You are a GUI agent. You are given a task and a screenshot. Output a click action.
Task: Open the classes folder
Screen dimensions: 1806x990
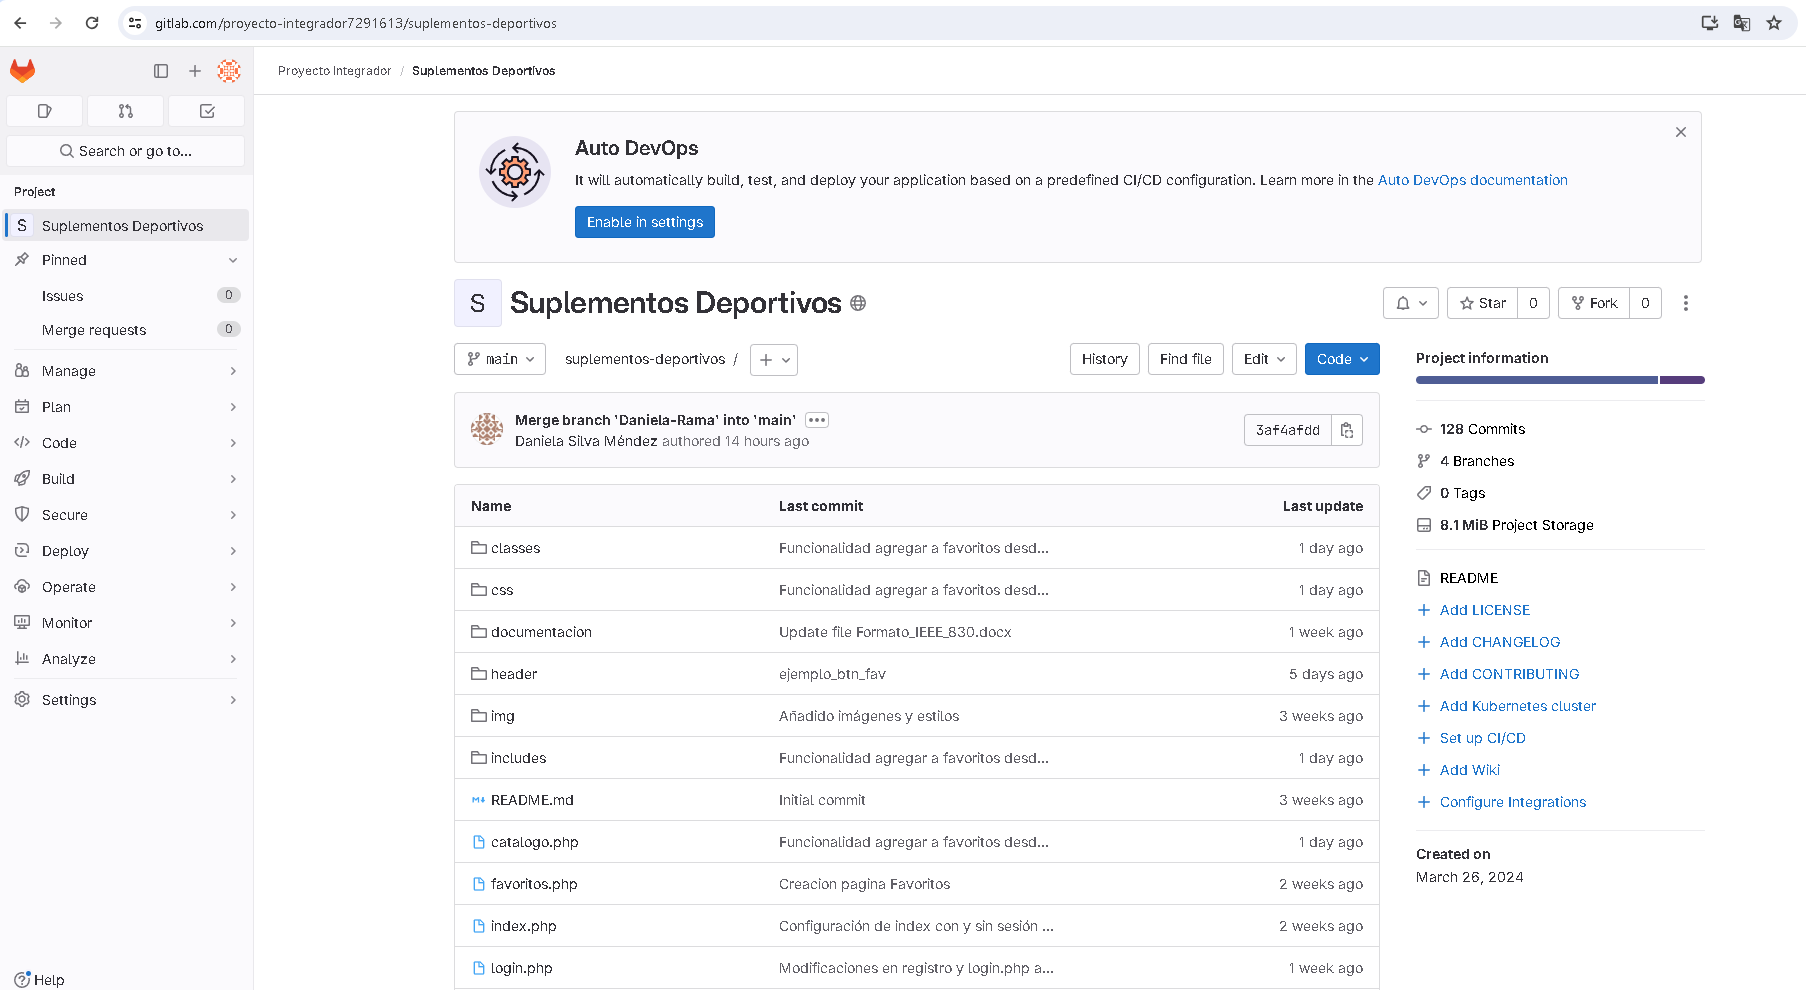pos(515,548)
